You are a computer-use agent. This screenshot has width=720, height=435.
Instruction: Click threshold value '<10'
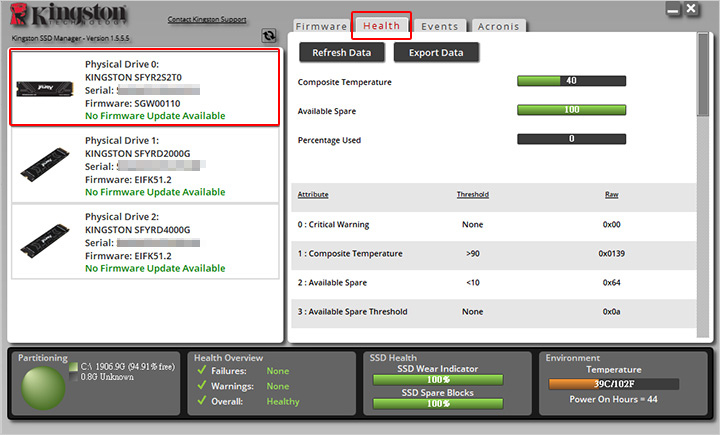473,282
